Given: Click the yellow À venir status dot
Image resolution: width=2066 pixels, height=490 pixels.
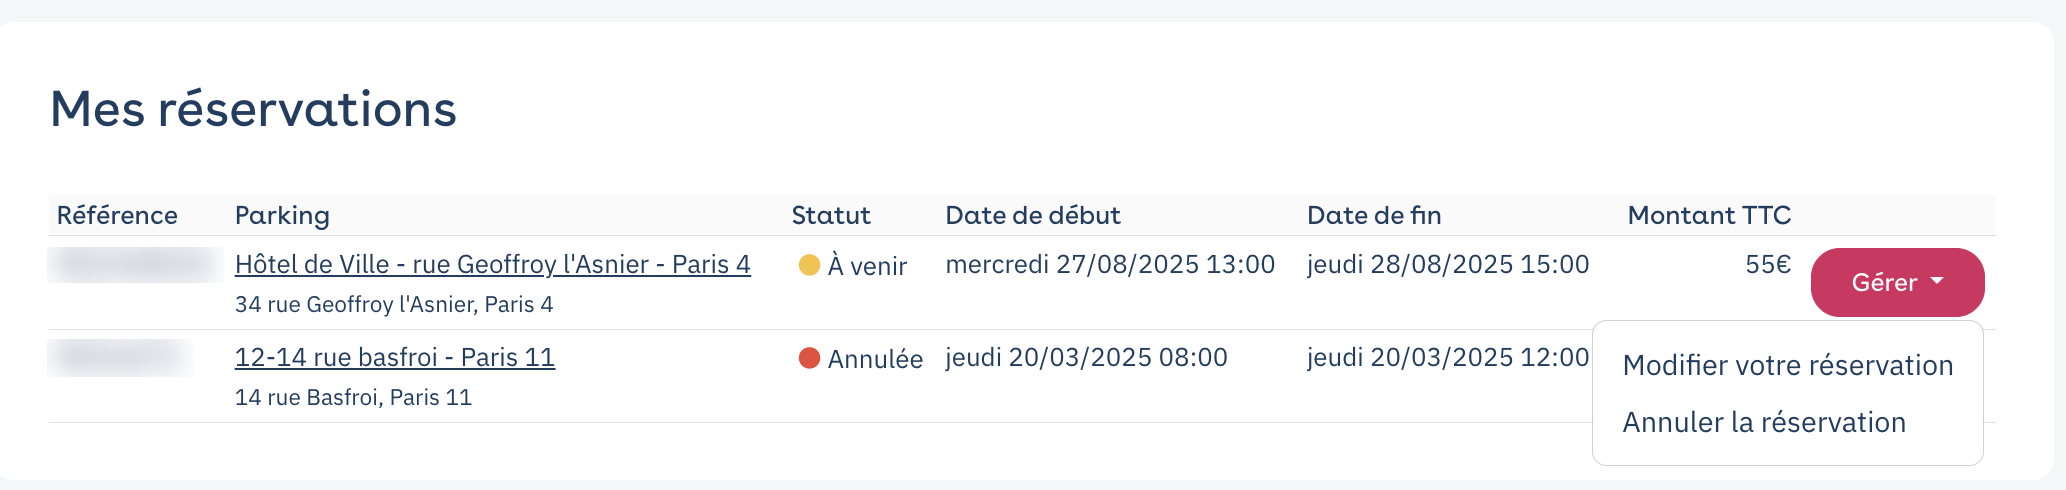Looking at the screenshot, I should 809,265.
